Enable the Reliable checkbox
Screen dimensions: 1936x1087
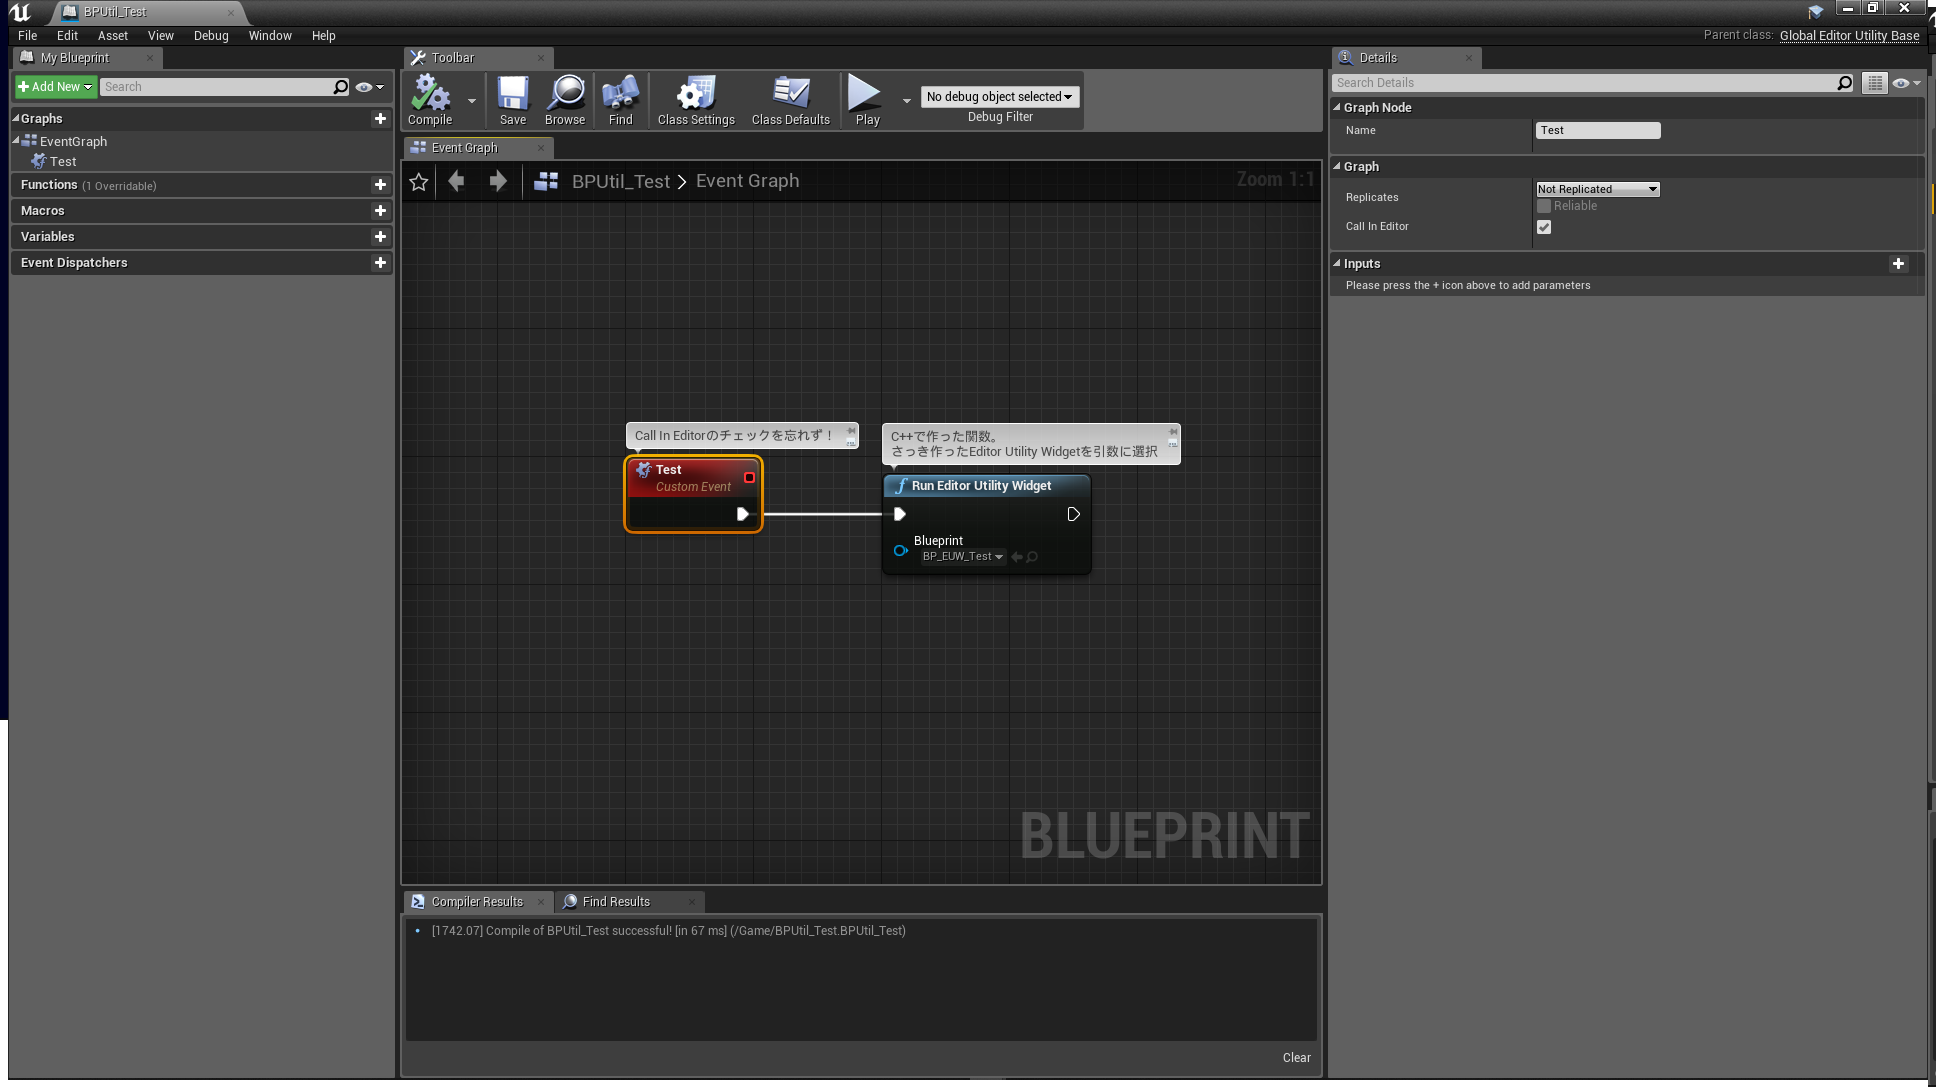pos(1544,206)
